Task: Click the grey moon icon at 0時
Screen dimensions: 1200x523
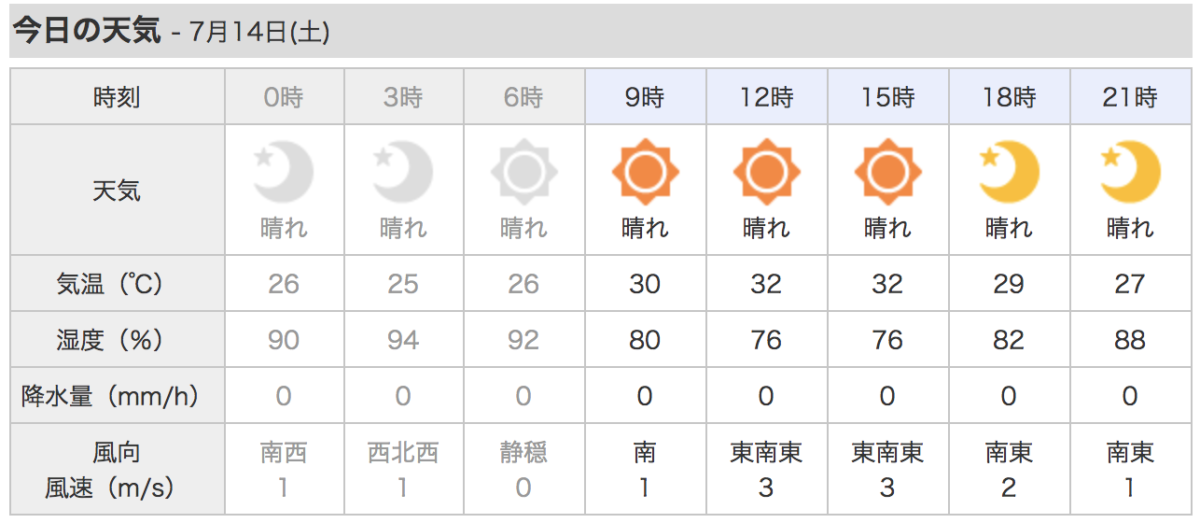Action: coord(283,172)
